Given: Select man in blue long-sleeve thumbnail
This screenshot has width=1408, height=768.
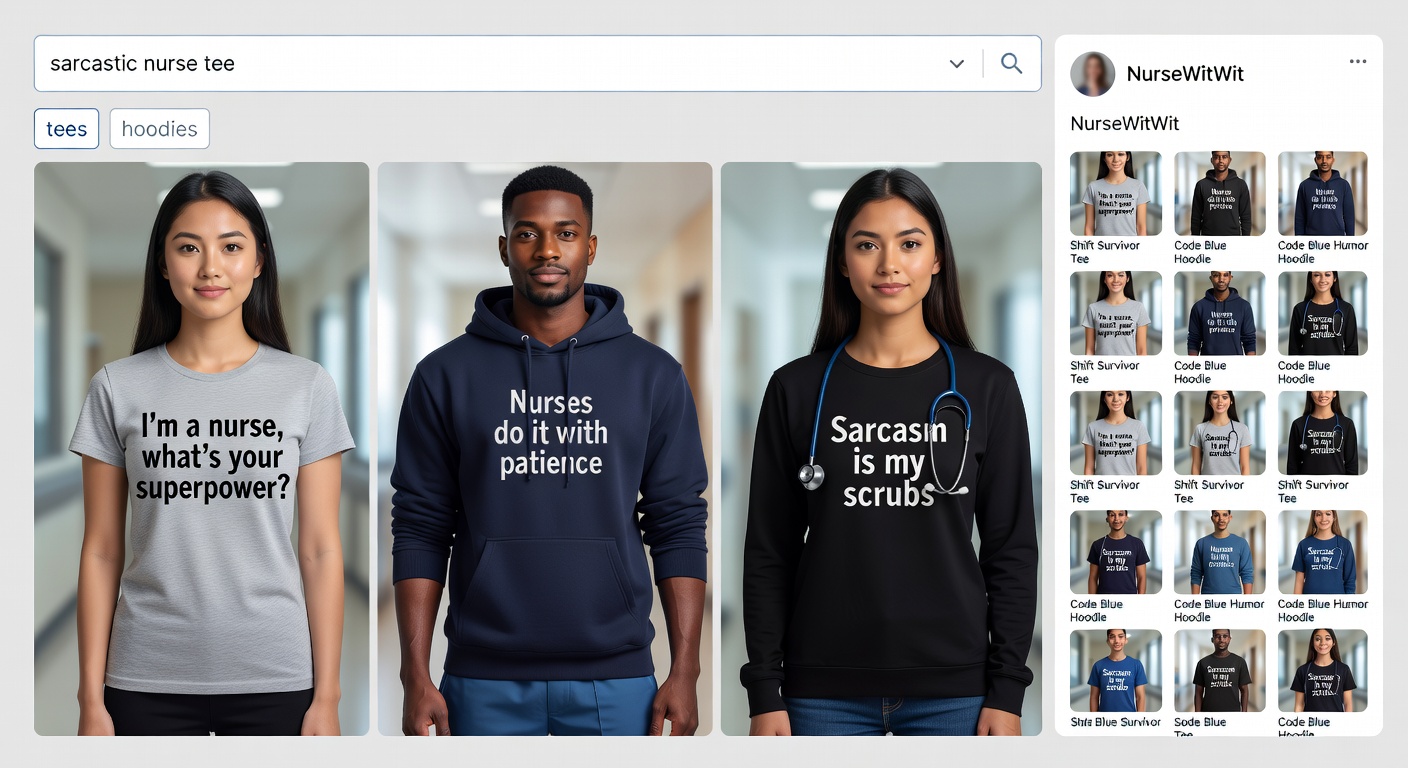Looking at the screenshot, I should pyautogui.click(x=1219, y=552).
